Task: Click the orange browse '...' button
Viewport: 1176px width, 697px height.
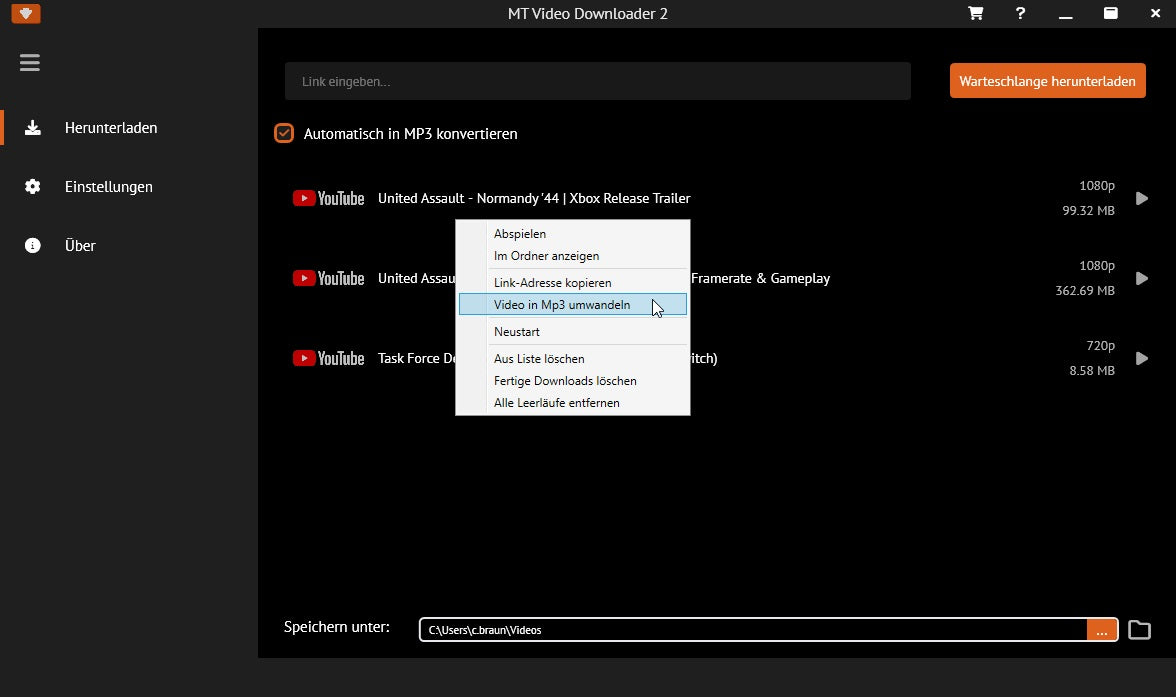Action: pos(1101,630)
